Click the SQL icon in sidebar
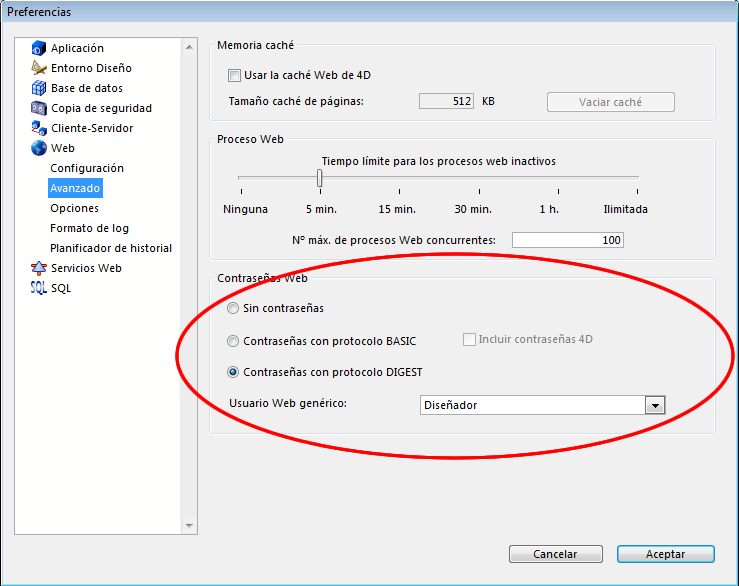 (x=39, y=288)
